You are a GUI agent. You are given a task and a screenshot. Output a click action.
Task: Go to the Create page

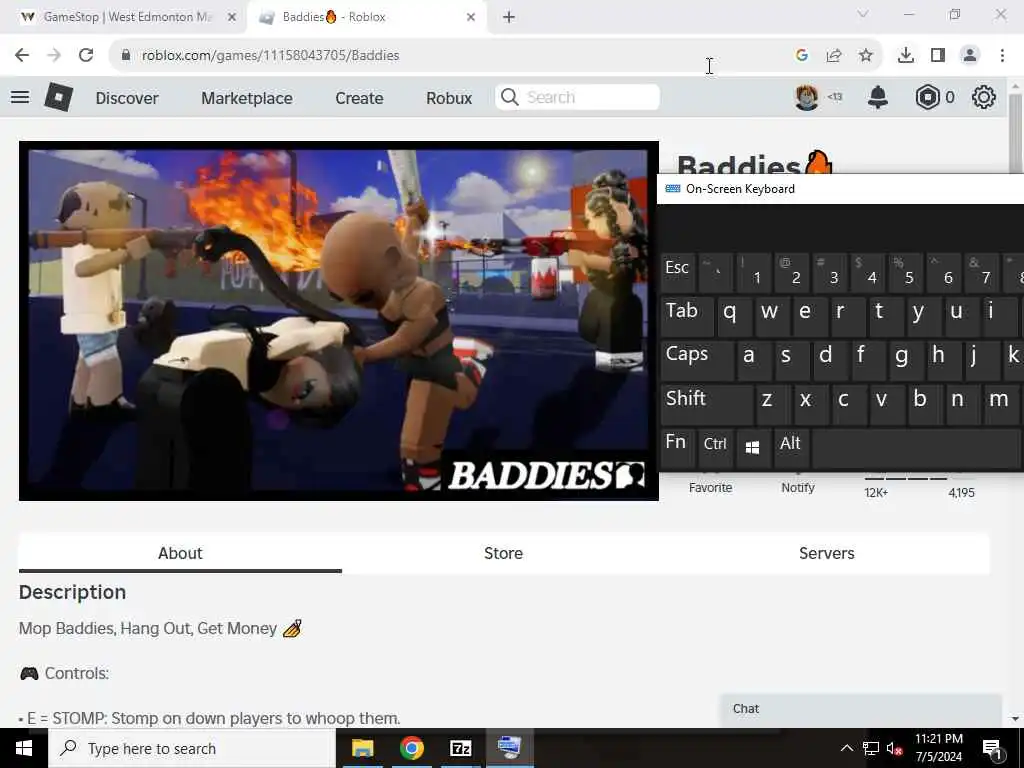tap(359, 98)
